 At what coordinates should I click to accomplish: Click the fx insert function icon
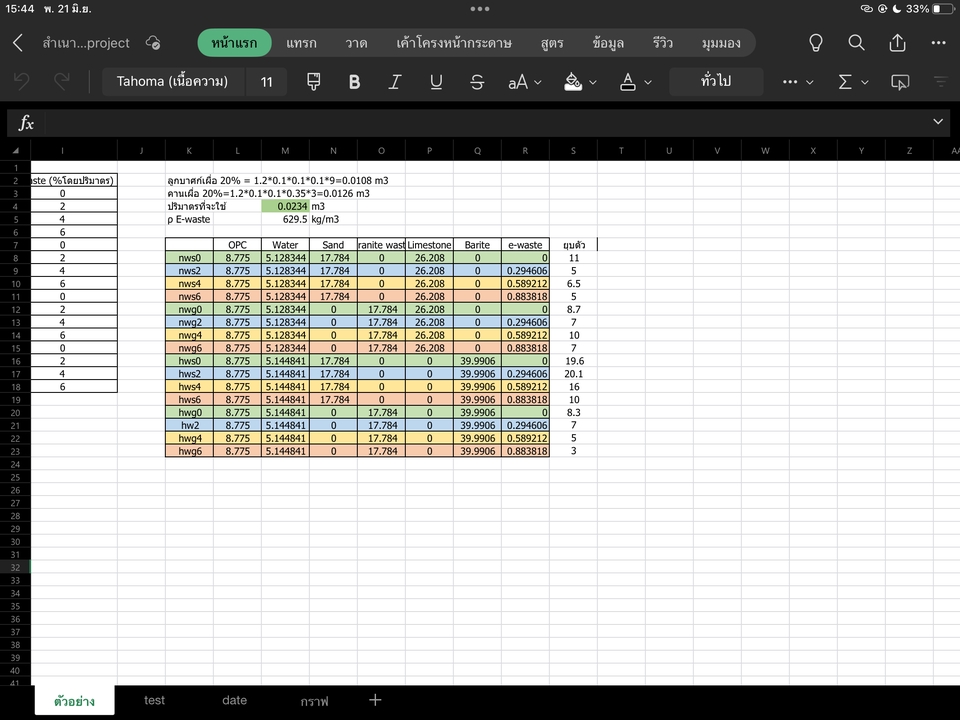click(26, 123)
